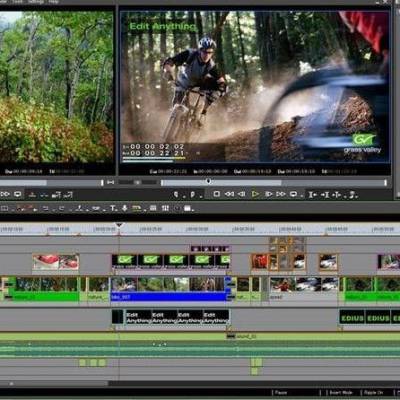Click Overwrite to Timeline icon under the player
The width and height of the screenshot is (400, 400).
(68, 195)
